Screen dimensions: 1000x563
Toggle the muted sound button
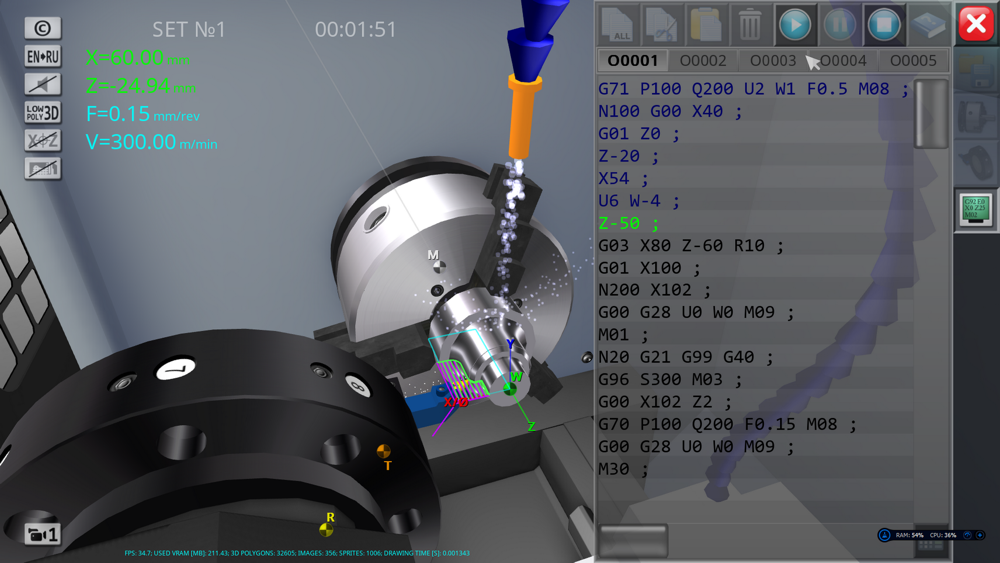pos(43,84)
